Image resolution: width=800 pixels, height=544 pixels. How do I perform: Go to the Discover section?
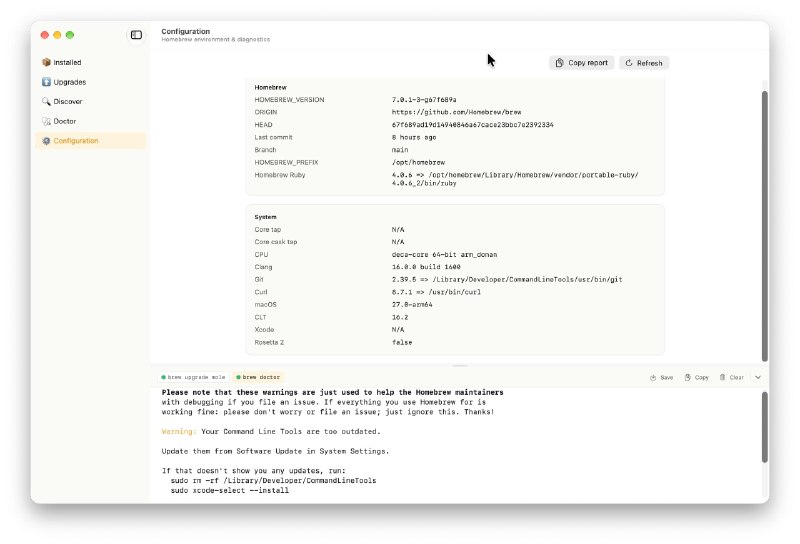[x=90, y=101]
